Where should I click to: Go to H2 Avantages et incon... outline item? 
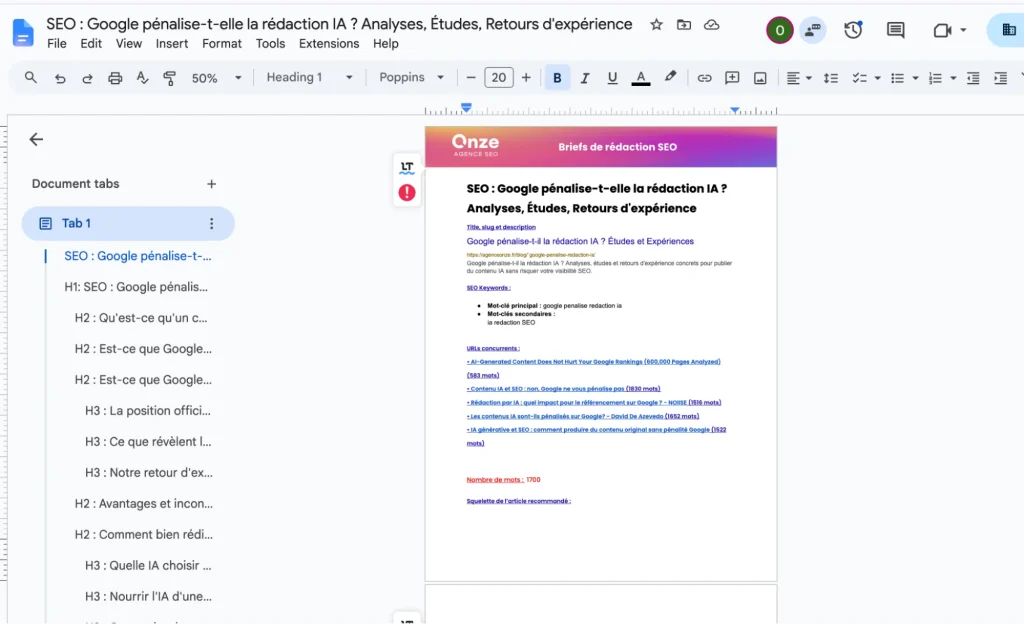(144, 503)
